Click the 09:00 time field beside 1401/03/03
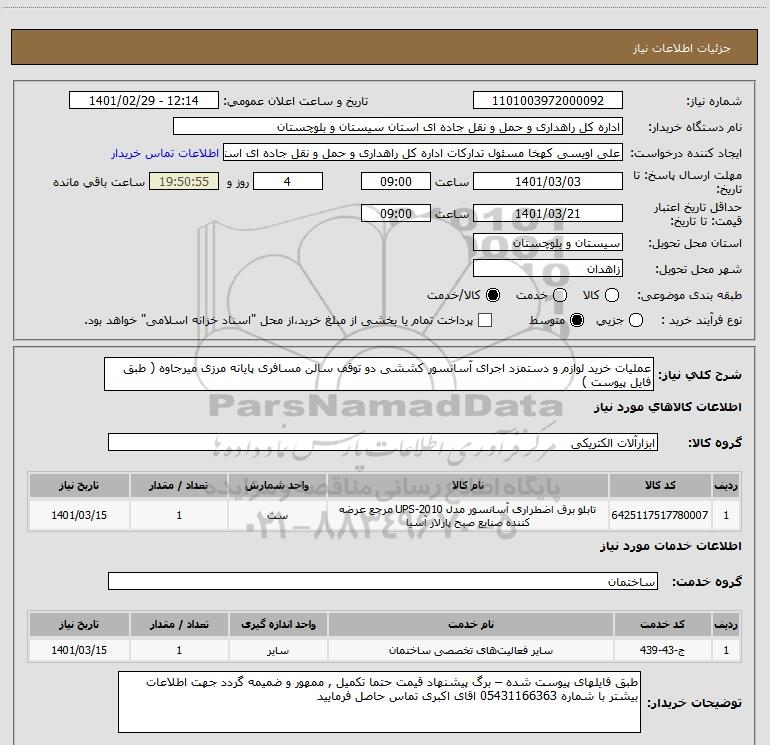 click(396, 181)
